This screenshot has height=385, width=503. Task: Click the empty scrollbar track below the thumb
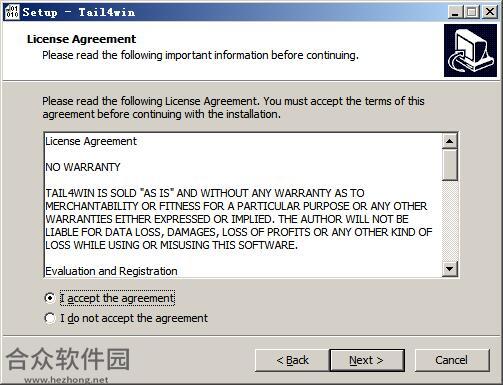(x=450, y=221)
